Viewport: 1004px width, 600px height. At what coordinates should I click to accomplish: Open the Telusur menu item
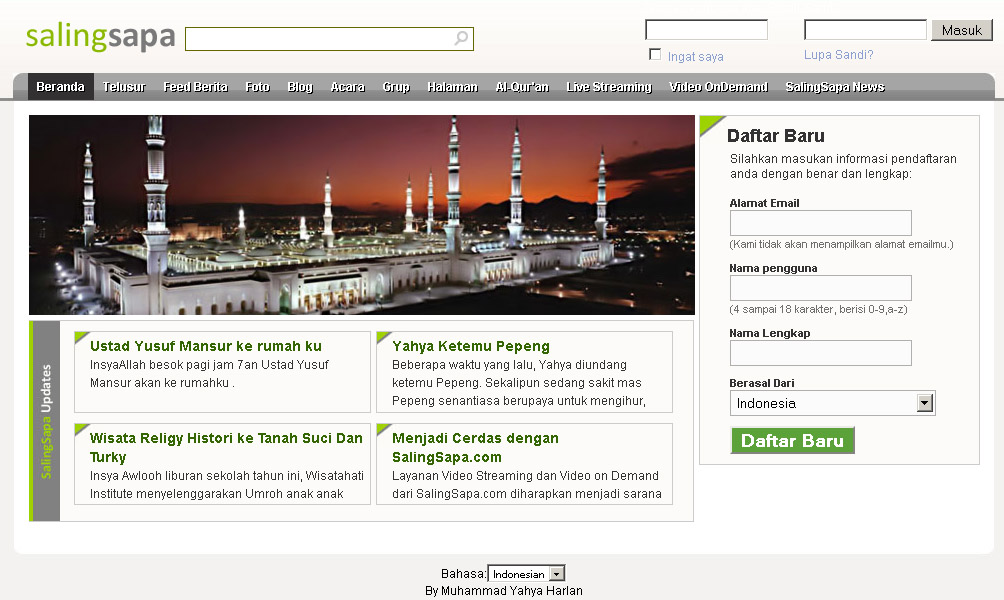(124, 86)
